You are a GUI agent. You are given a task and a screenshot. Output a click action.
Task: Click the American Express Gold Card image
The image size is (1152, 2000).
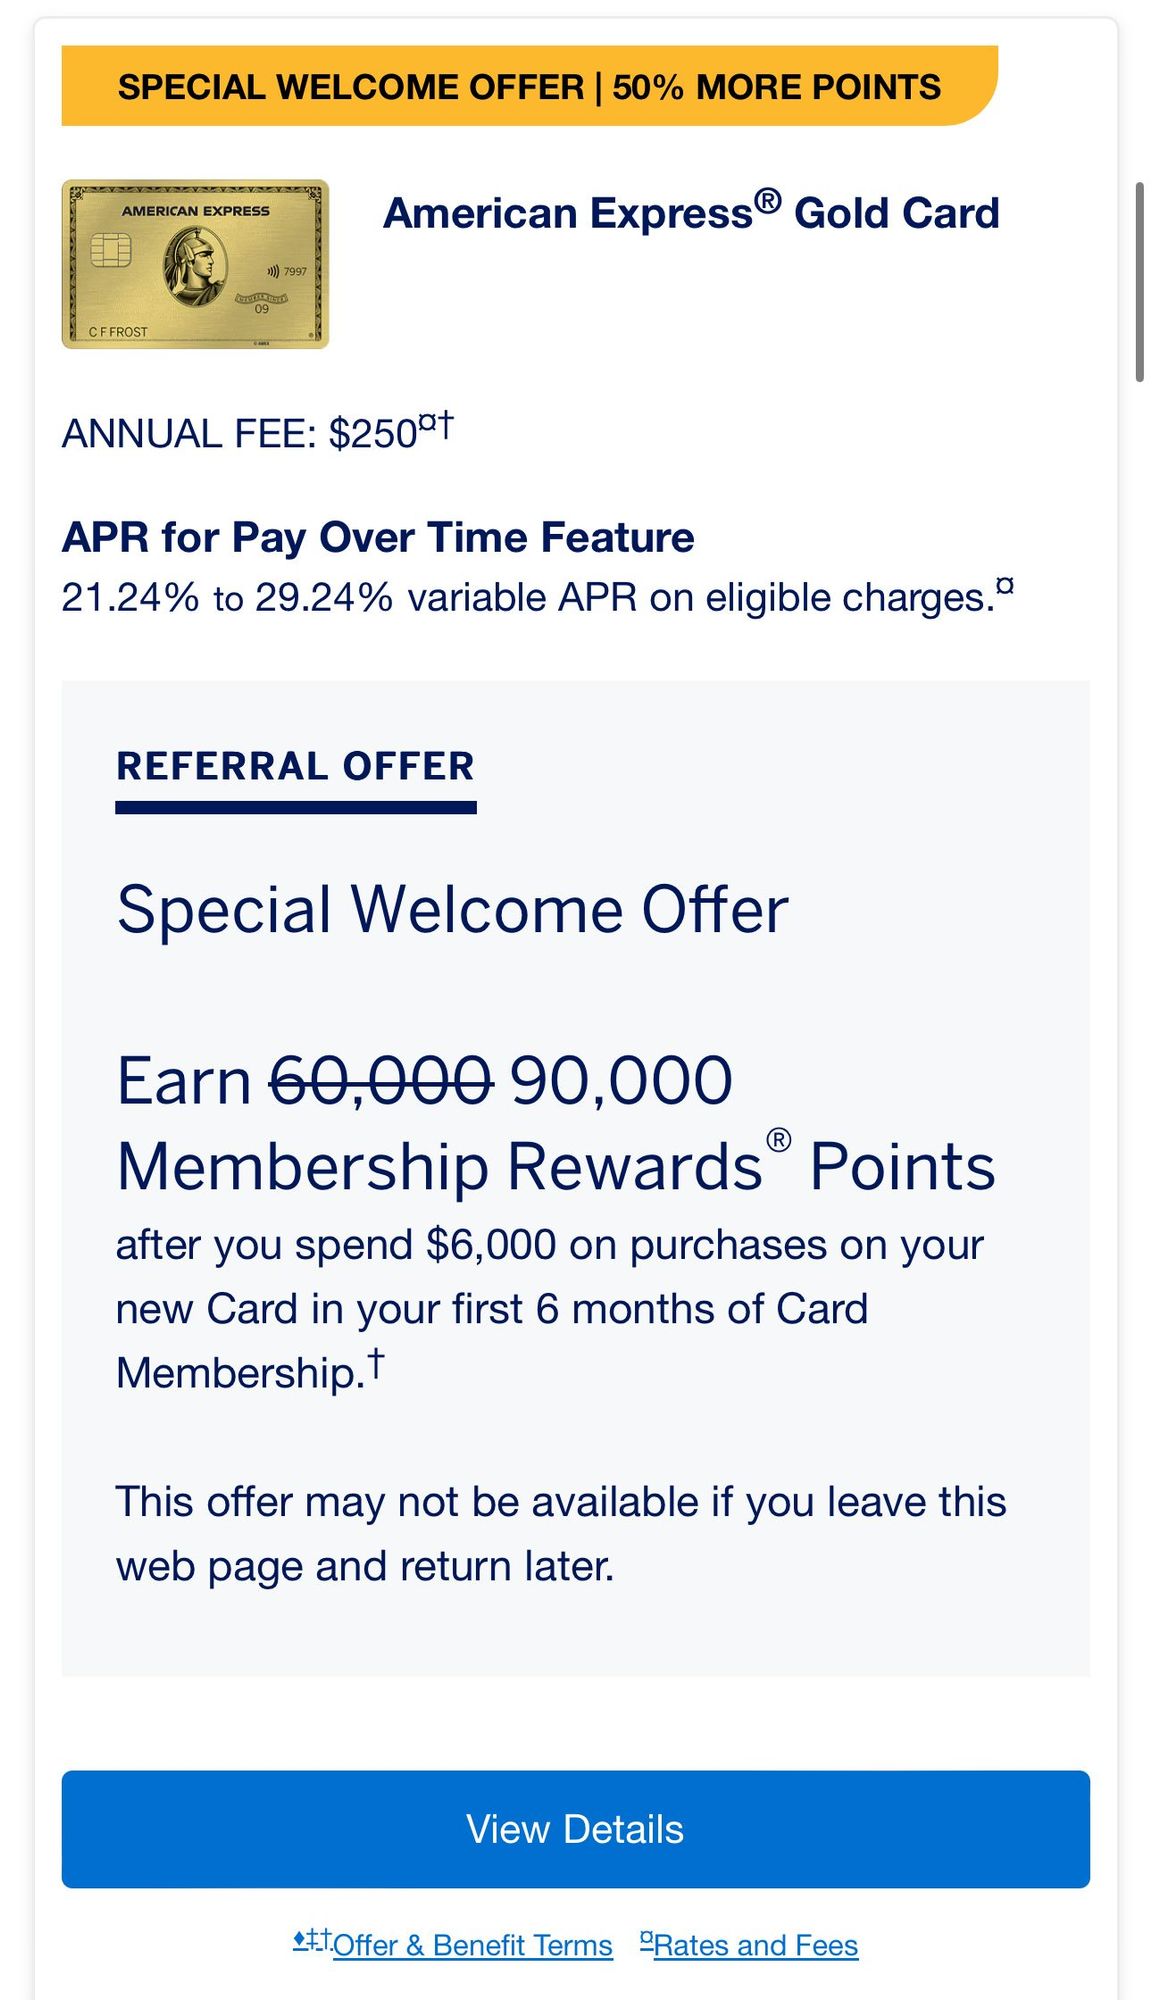pos(195,264)
